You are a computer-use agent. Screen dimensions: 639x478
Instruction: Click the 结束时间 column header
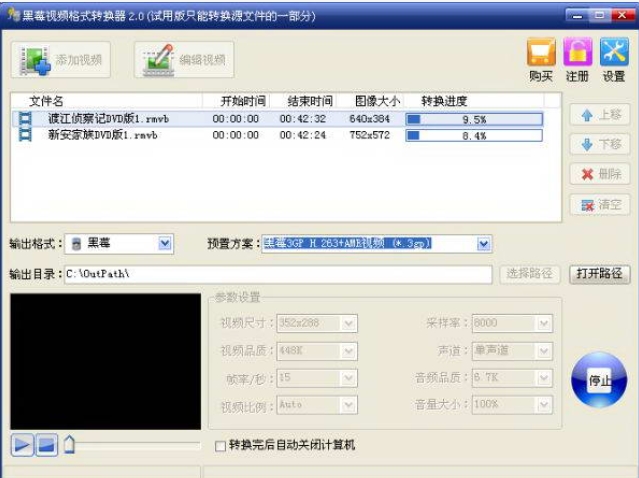(304, 101)
